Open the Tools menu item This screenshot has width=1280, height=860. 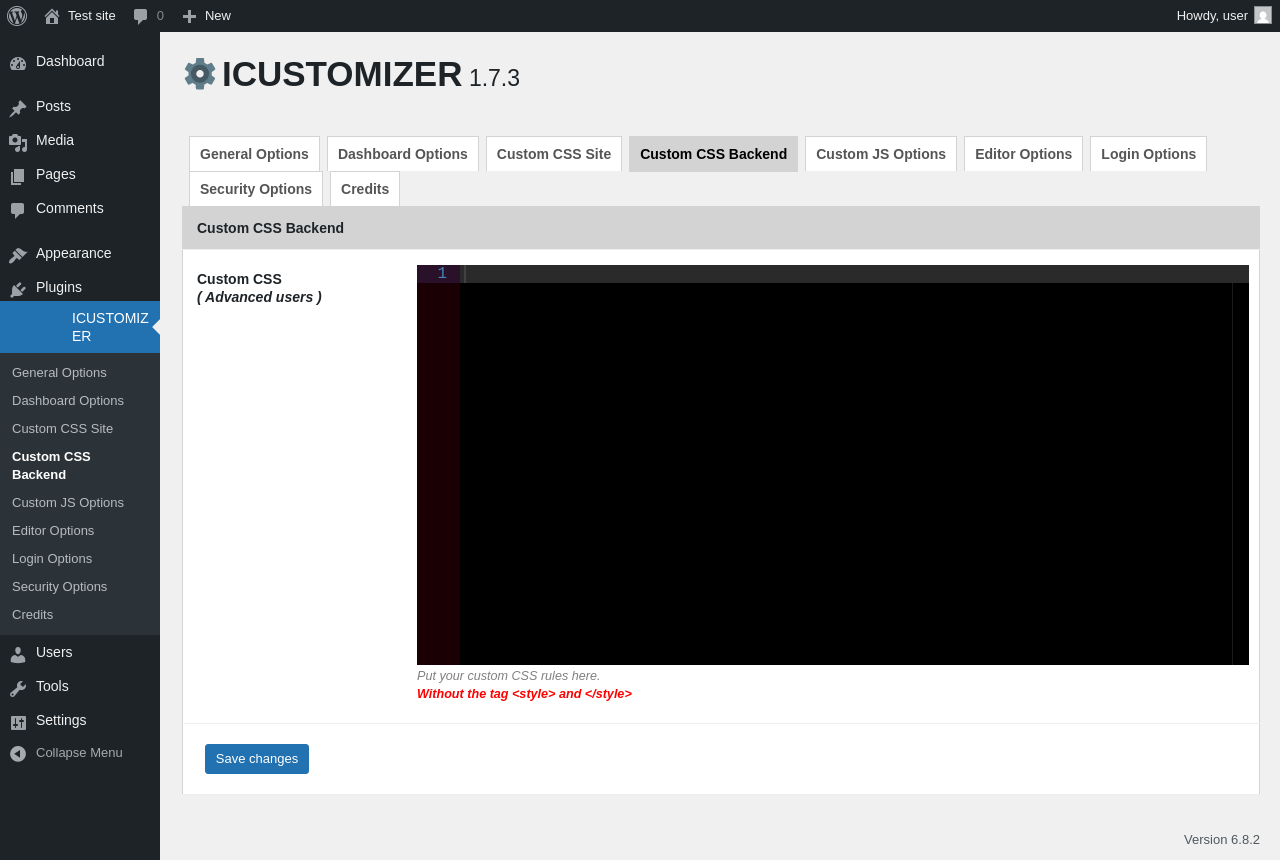[80, 687]
